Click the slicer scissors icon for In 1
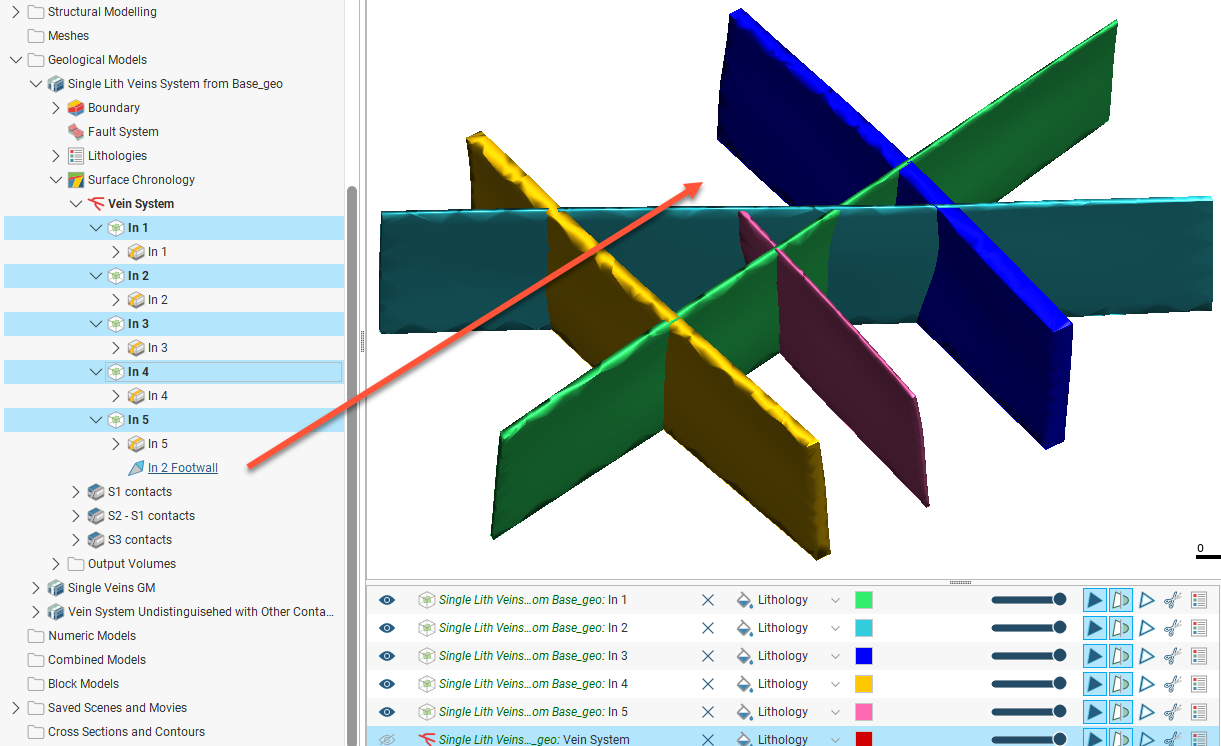1221x746 pixels. (x=1173, y=600)
